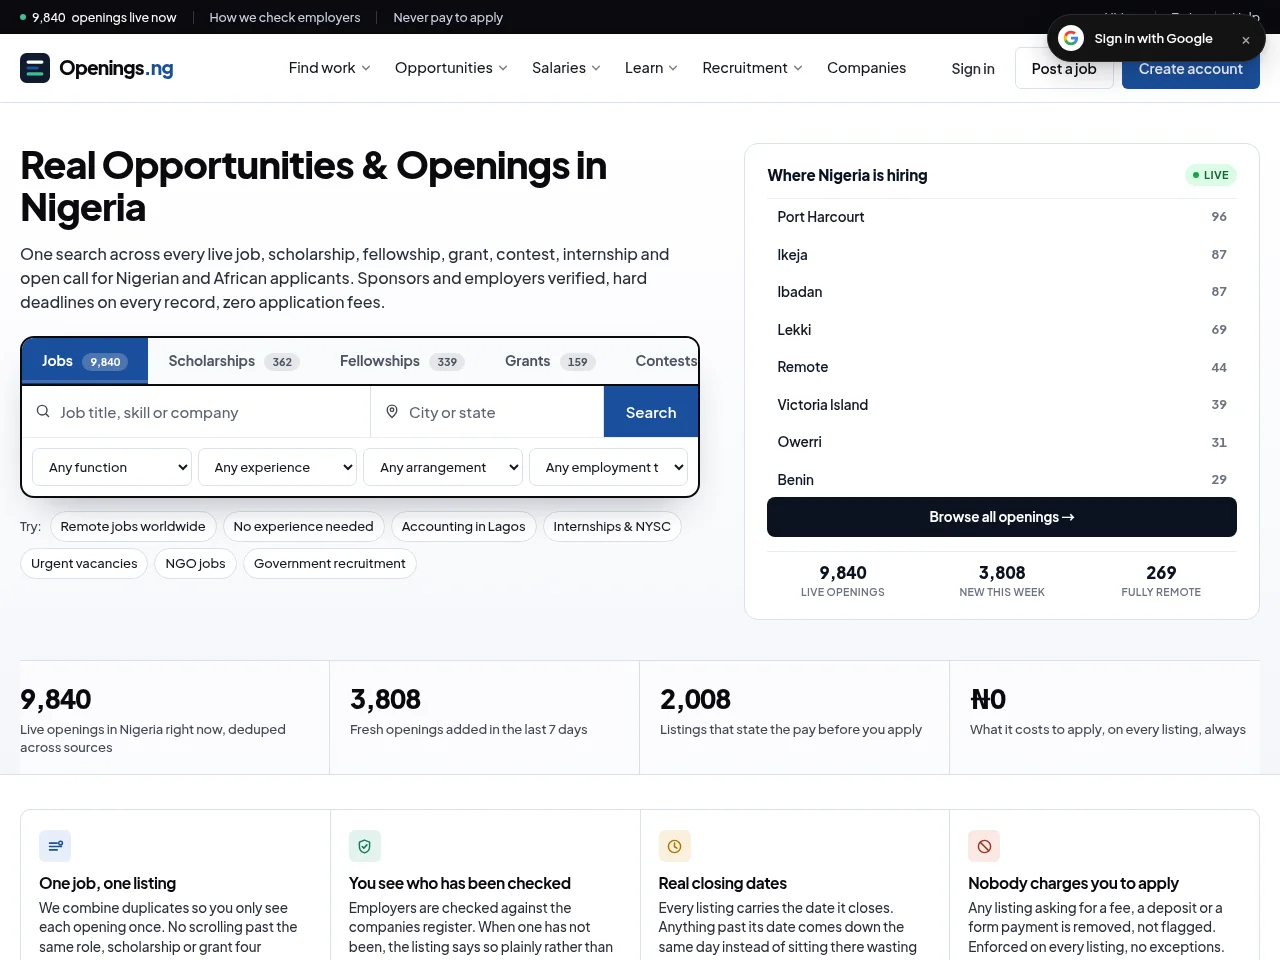Select Remote jobs worldwide suggestion
This screenshot has width=1280, height=960.
[x=133, y=526]
